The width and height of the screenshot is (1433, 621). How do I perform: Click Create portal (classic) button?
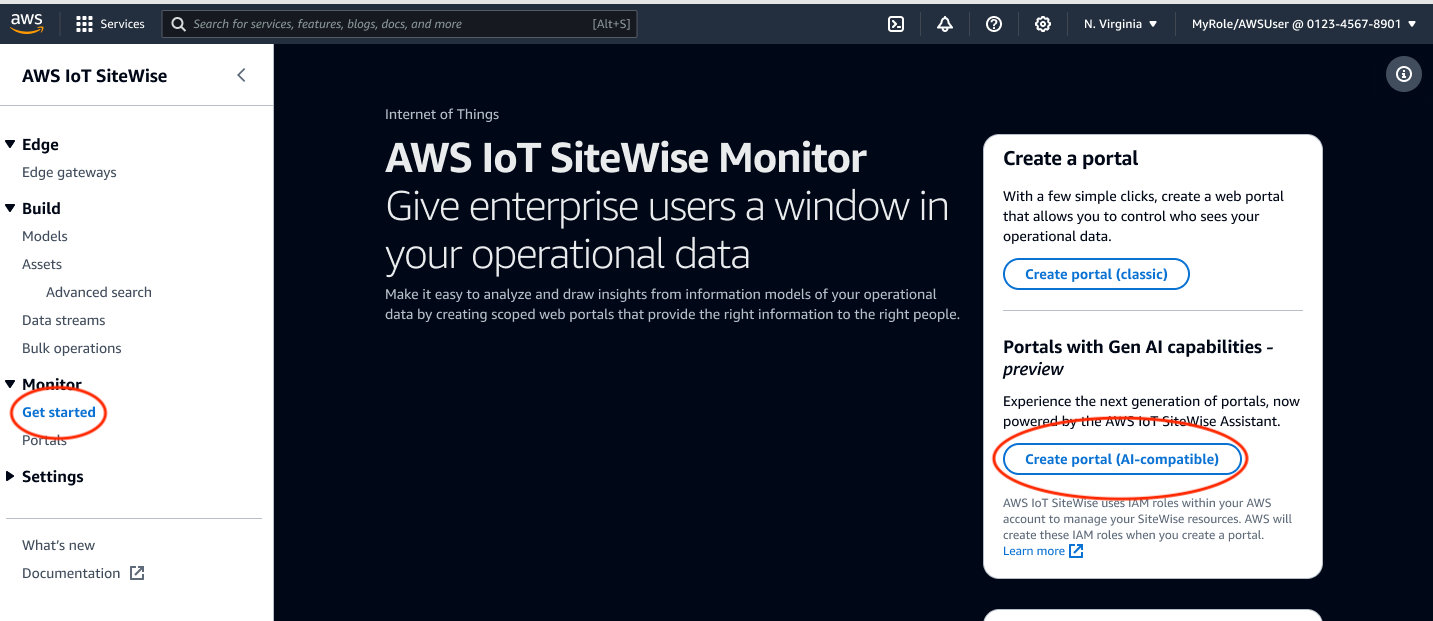1096,274
